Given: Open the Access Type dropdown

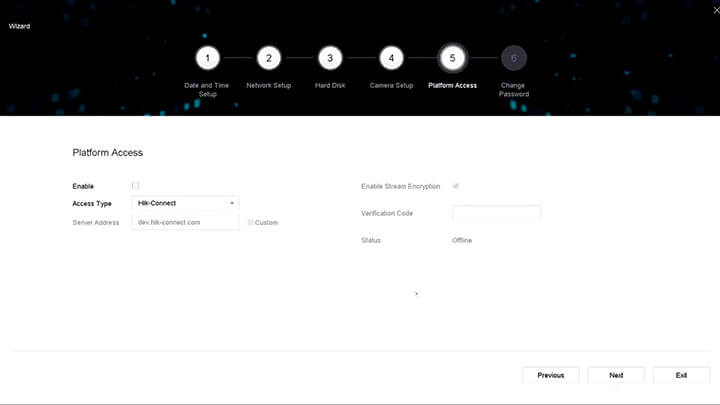Looking at the screenshot, I should 185,203.
